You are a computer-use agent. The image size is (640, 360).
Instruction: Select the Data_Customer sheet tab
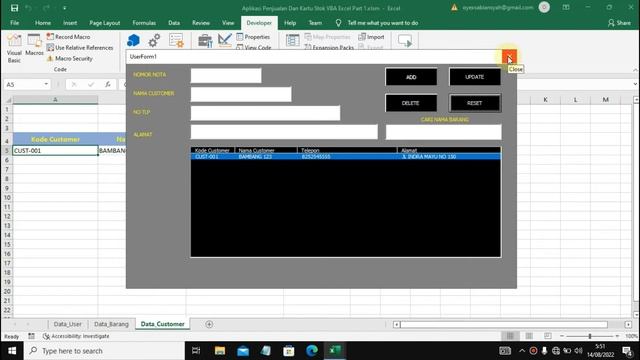[162, 324]
